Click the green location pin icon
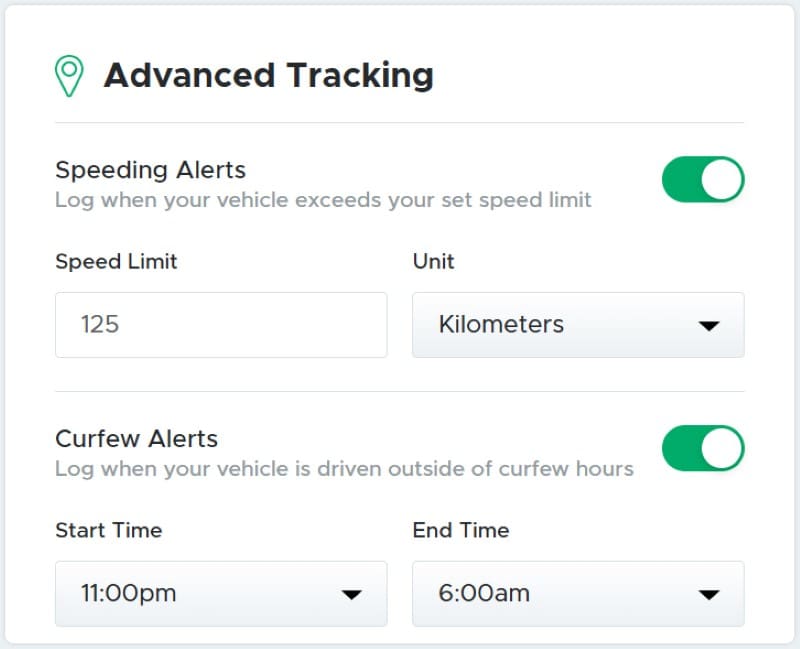This screenshot has height=649, width=800. [69, 76]
